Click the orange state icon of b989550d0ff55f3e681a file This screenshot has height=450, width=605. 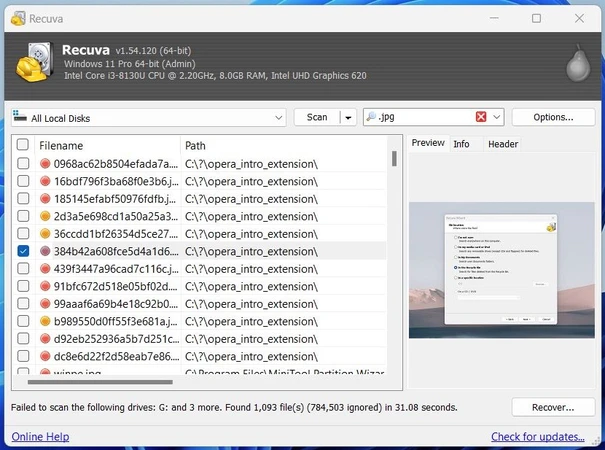(45, 321)
